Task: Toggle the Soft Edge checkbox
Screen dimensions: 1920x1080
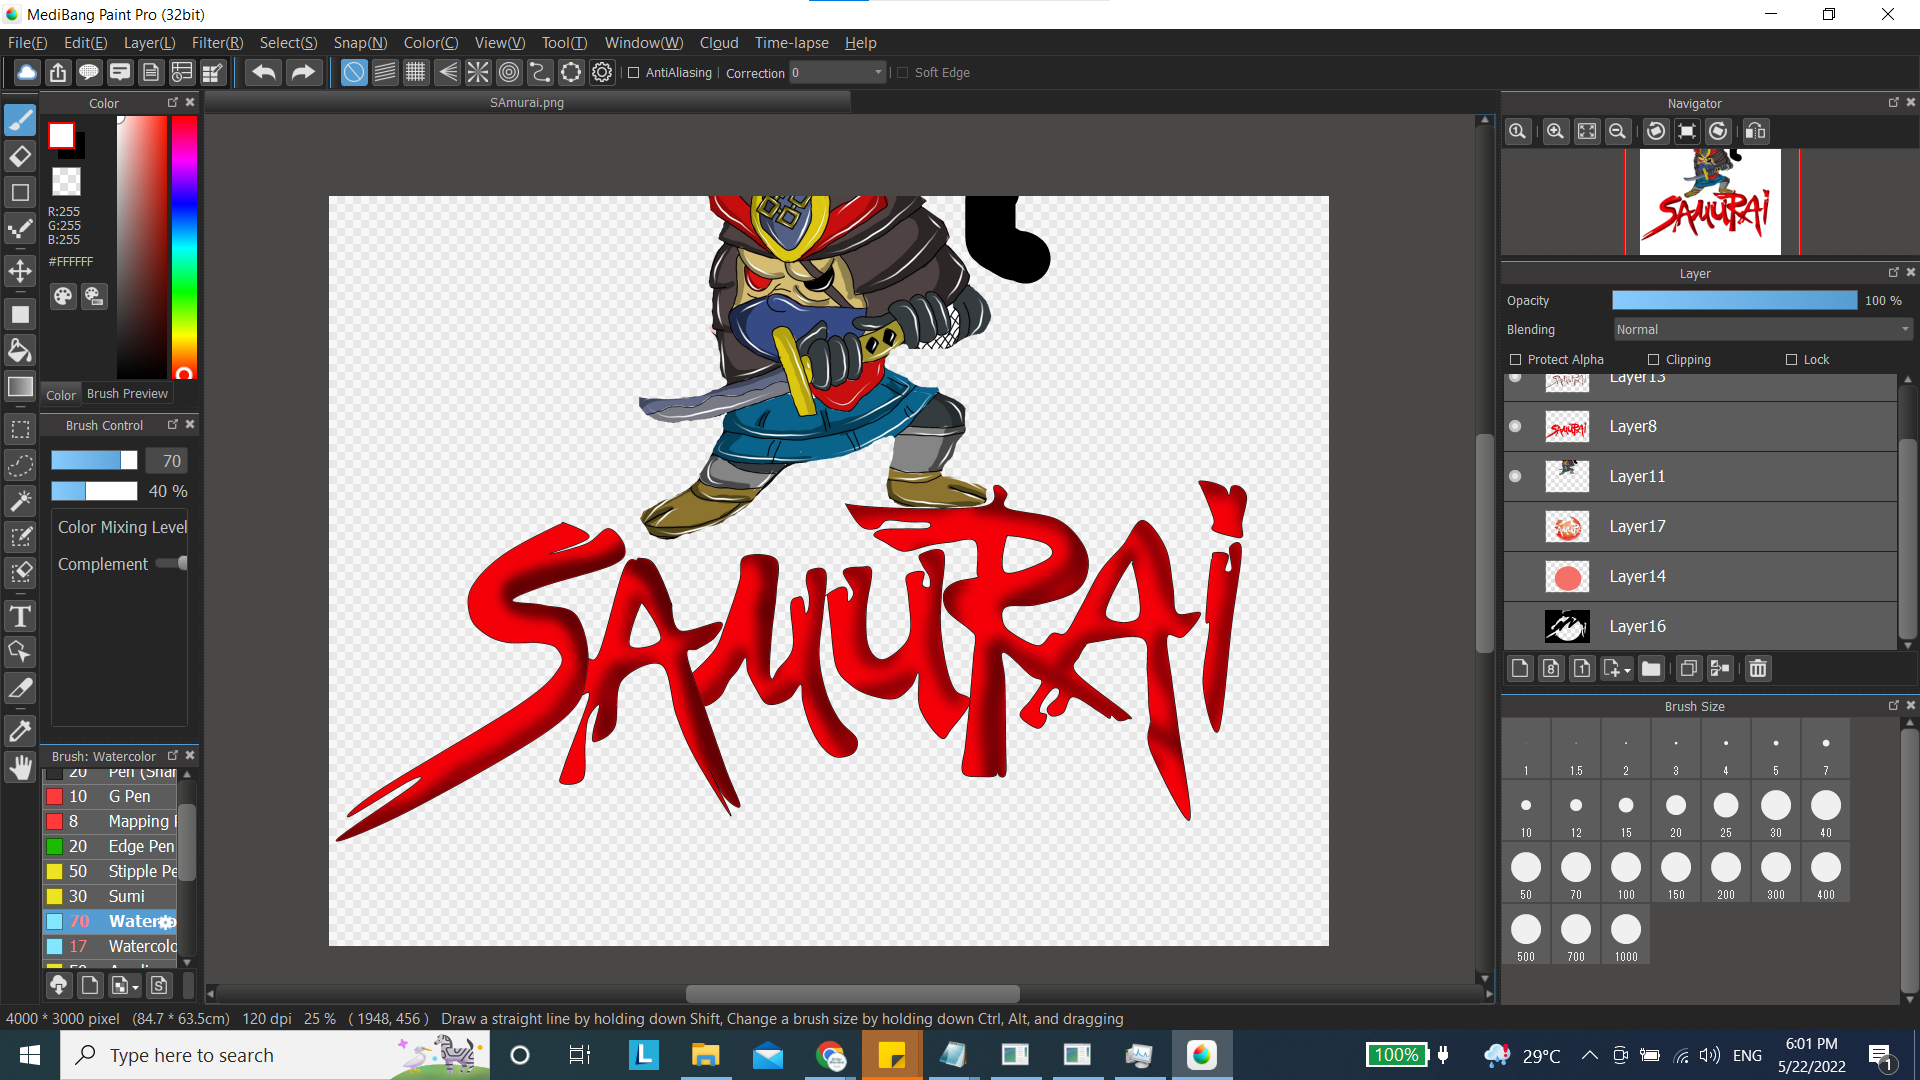Action: click(x=903, y=72)
